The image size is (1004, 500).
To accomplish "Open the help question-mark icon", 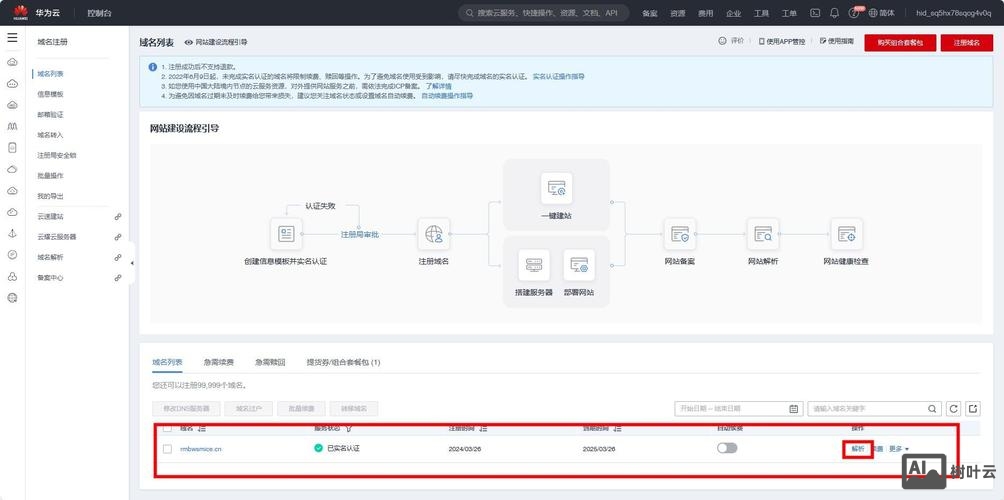I will (x=854, y=13).
